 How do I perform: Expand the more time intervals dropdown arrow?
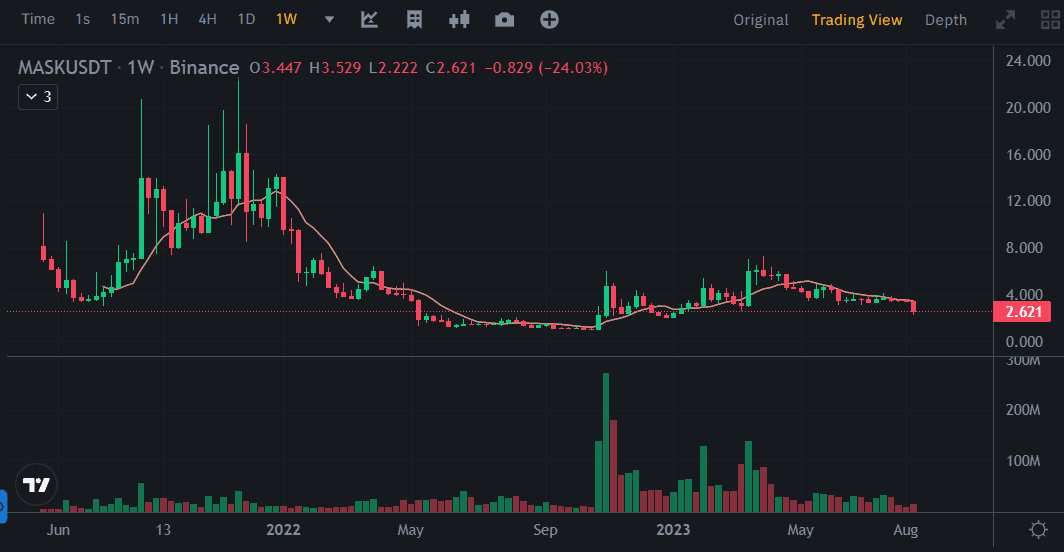coord(329,19)
